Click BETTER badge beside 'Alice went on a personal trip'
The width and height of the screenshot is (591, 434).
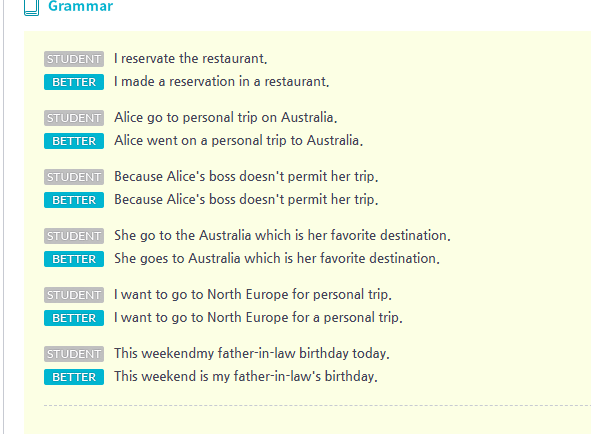(x=74, y=141)
